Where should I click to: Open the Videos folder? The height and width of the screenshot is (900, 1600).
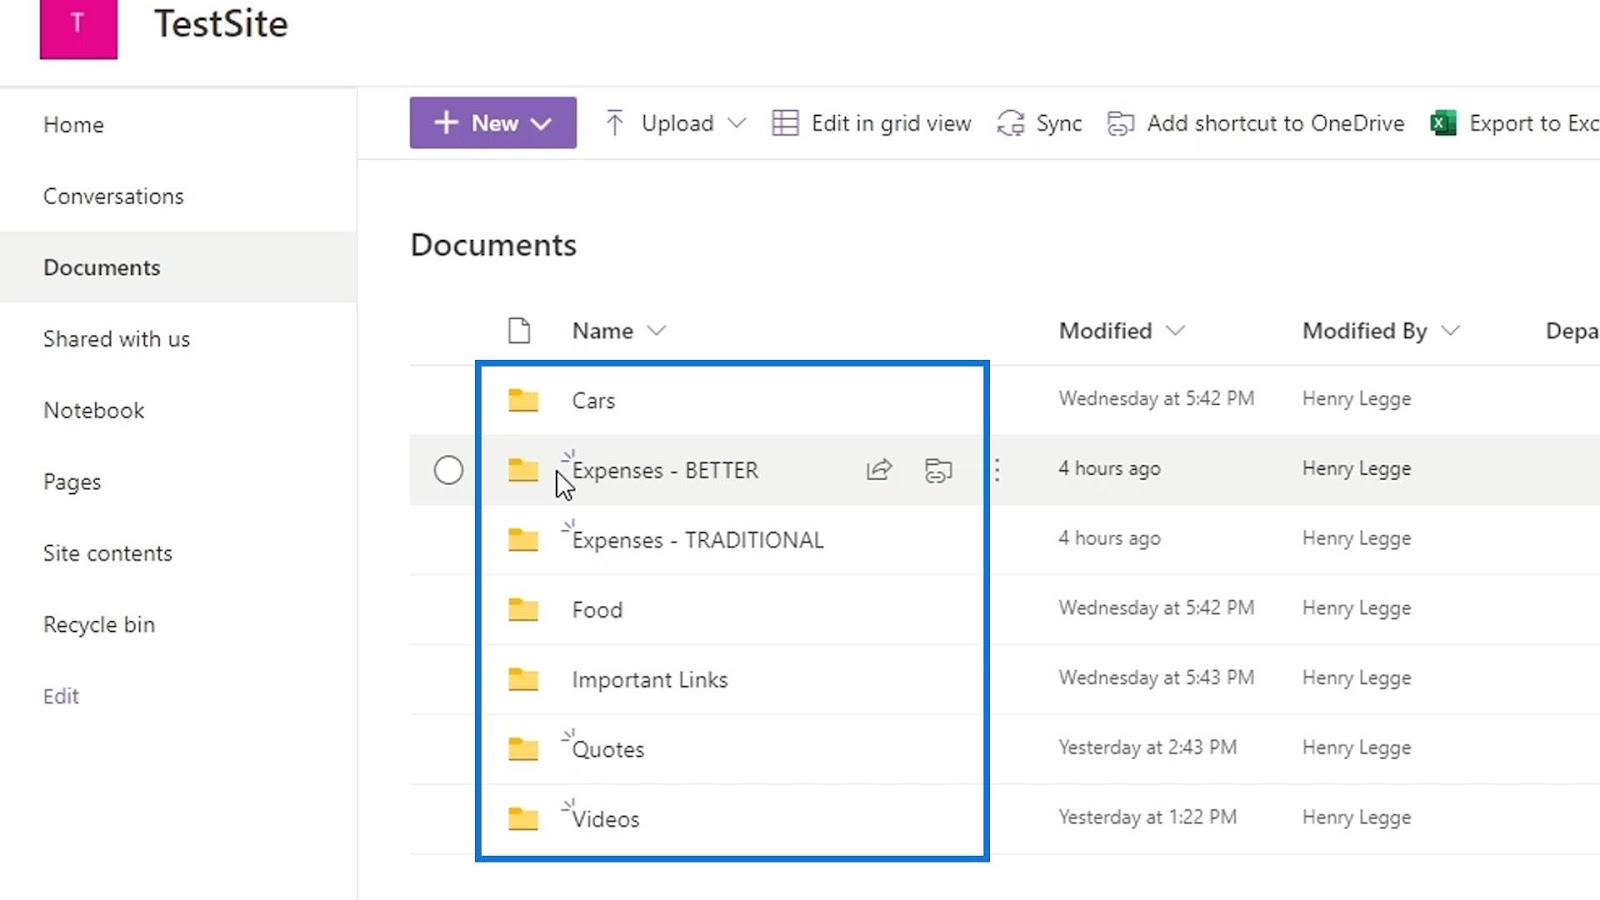click(x=606, y=819)
